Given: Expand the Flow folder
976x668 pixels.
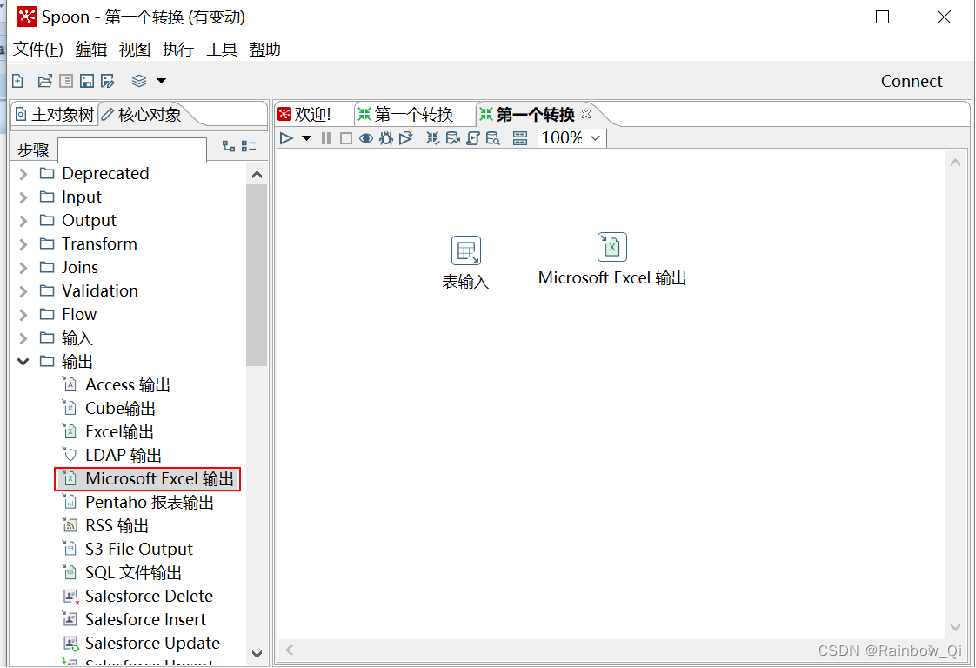Looking at the screenshot, I should (x=23, y=315).
